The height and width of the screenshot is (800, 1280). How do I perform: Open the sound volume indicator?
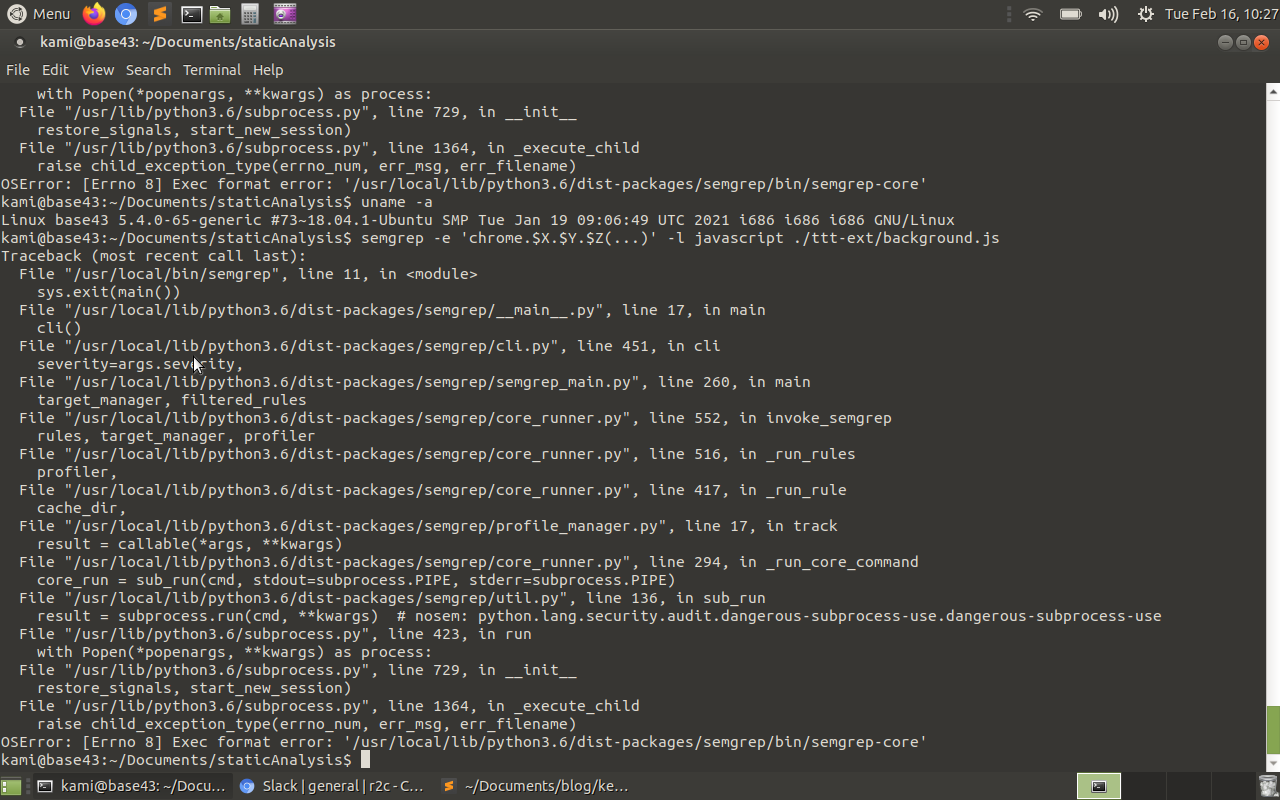click(x=1108, y=14)
